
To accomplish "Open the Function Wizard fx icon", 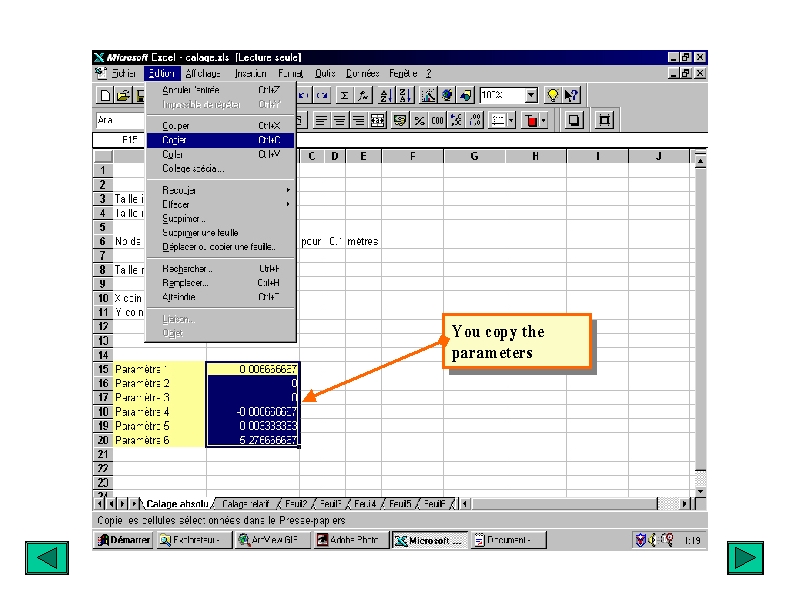I will [363, 95].
